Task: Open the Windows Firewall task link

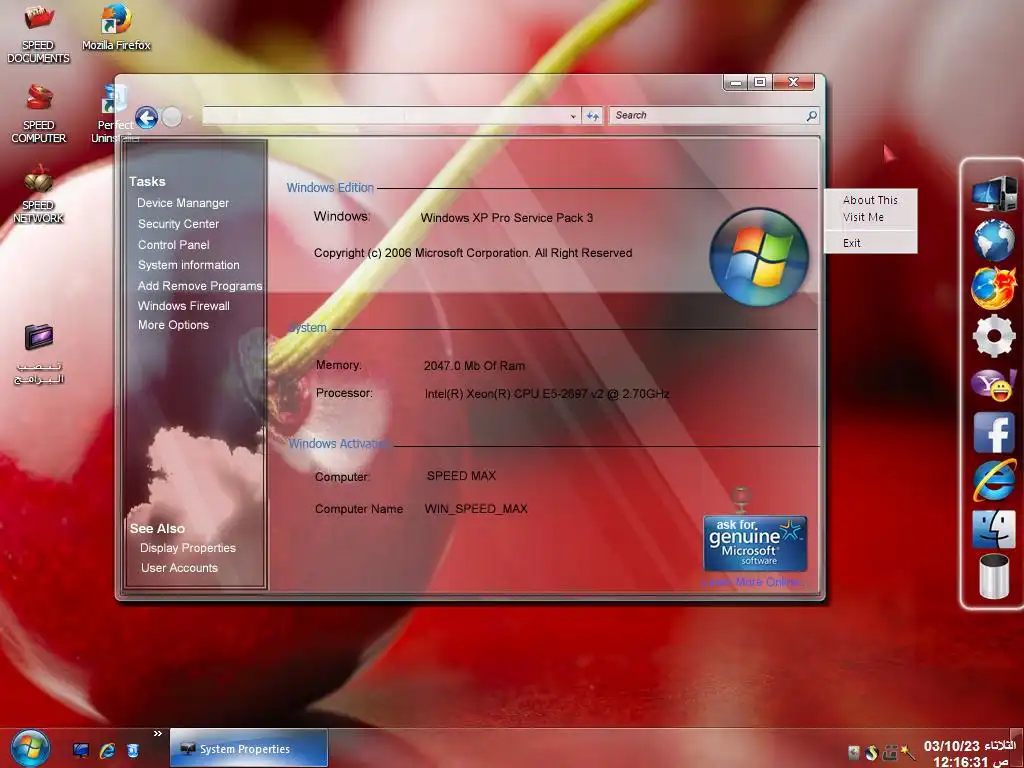Action: [184, 306]
